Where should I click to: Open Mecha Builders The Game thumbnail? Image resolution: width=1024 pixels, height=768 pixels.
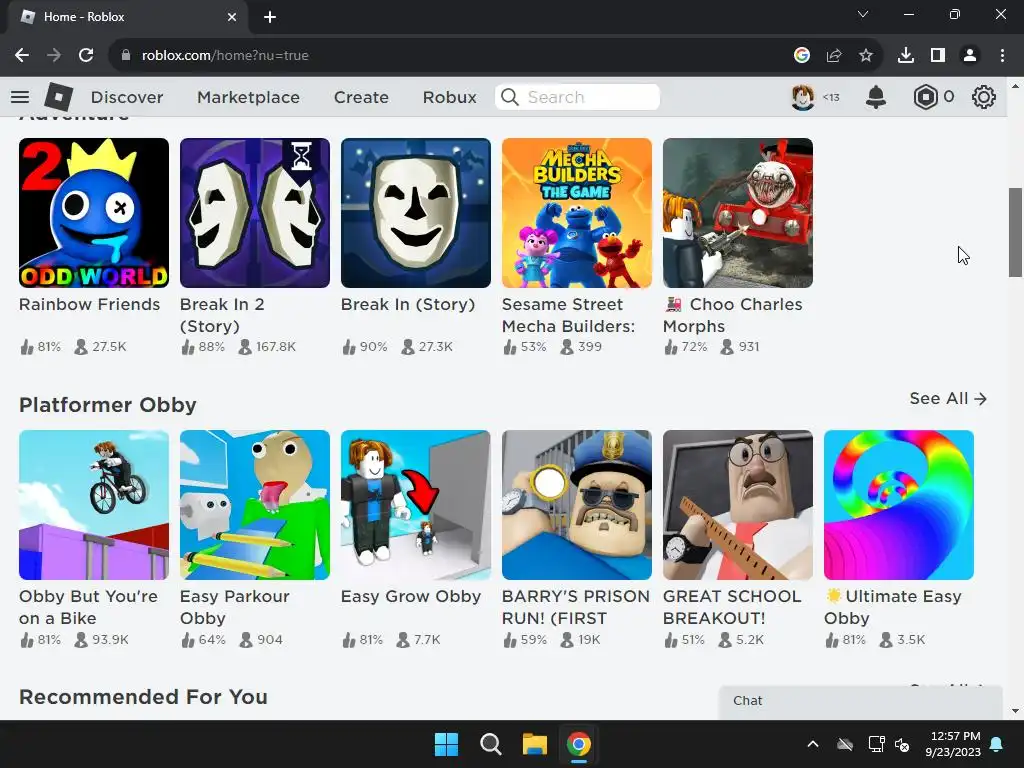pos(577,213)
